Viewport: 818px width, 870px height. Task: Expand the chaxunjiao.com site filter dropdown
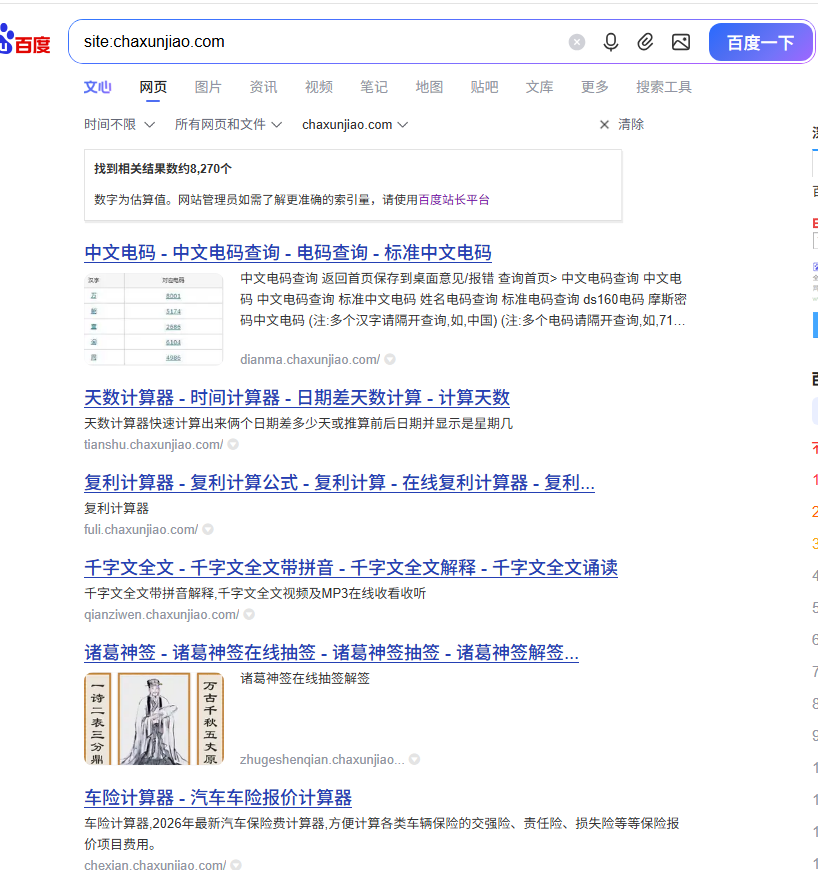[355, 124]
